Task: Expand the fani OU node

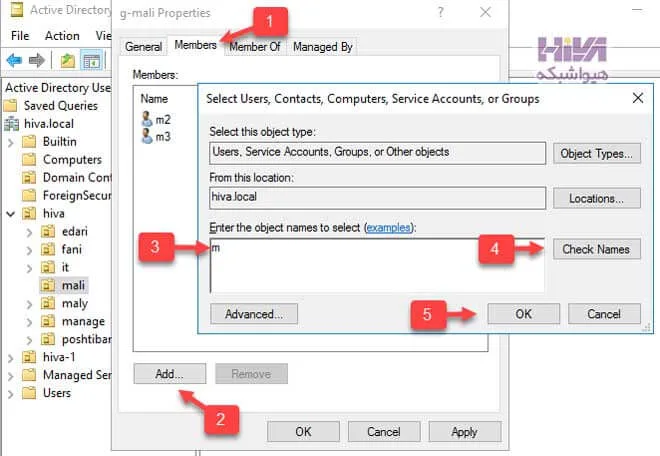Action: point(29,251)
